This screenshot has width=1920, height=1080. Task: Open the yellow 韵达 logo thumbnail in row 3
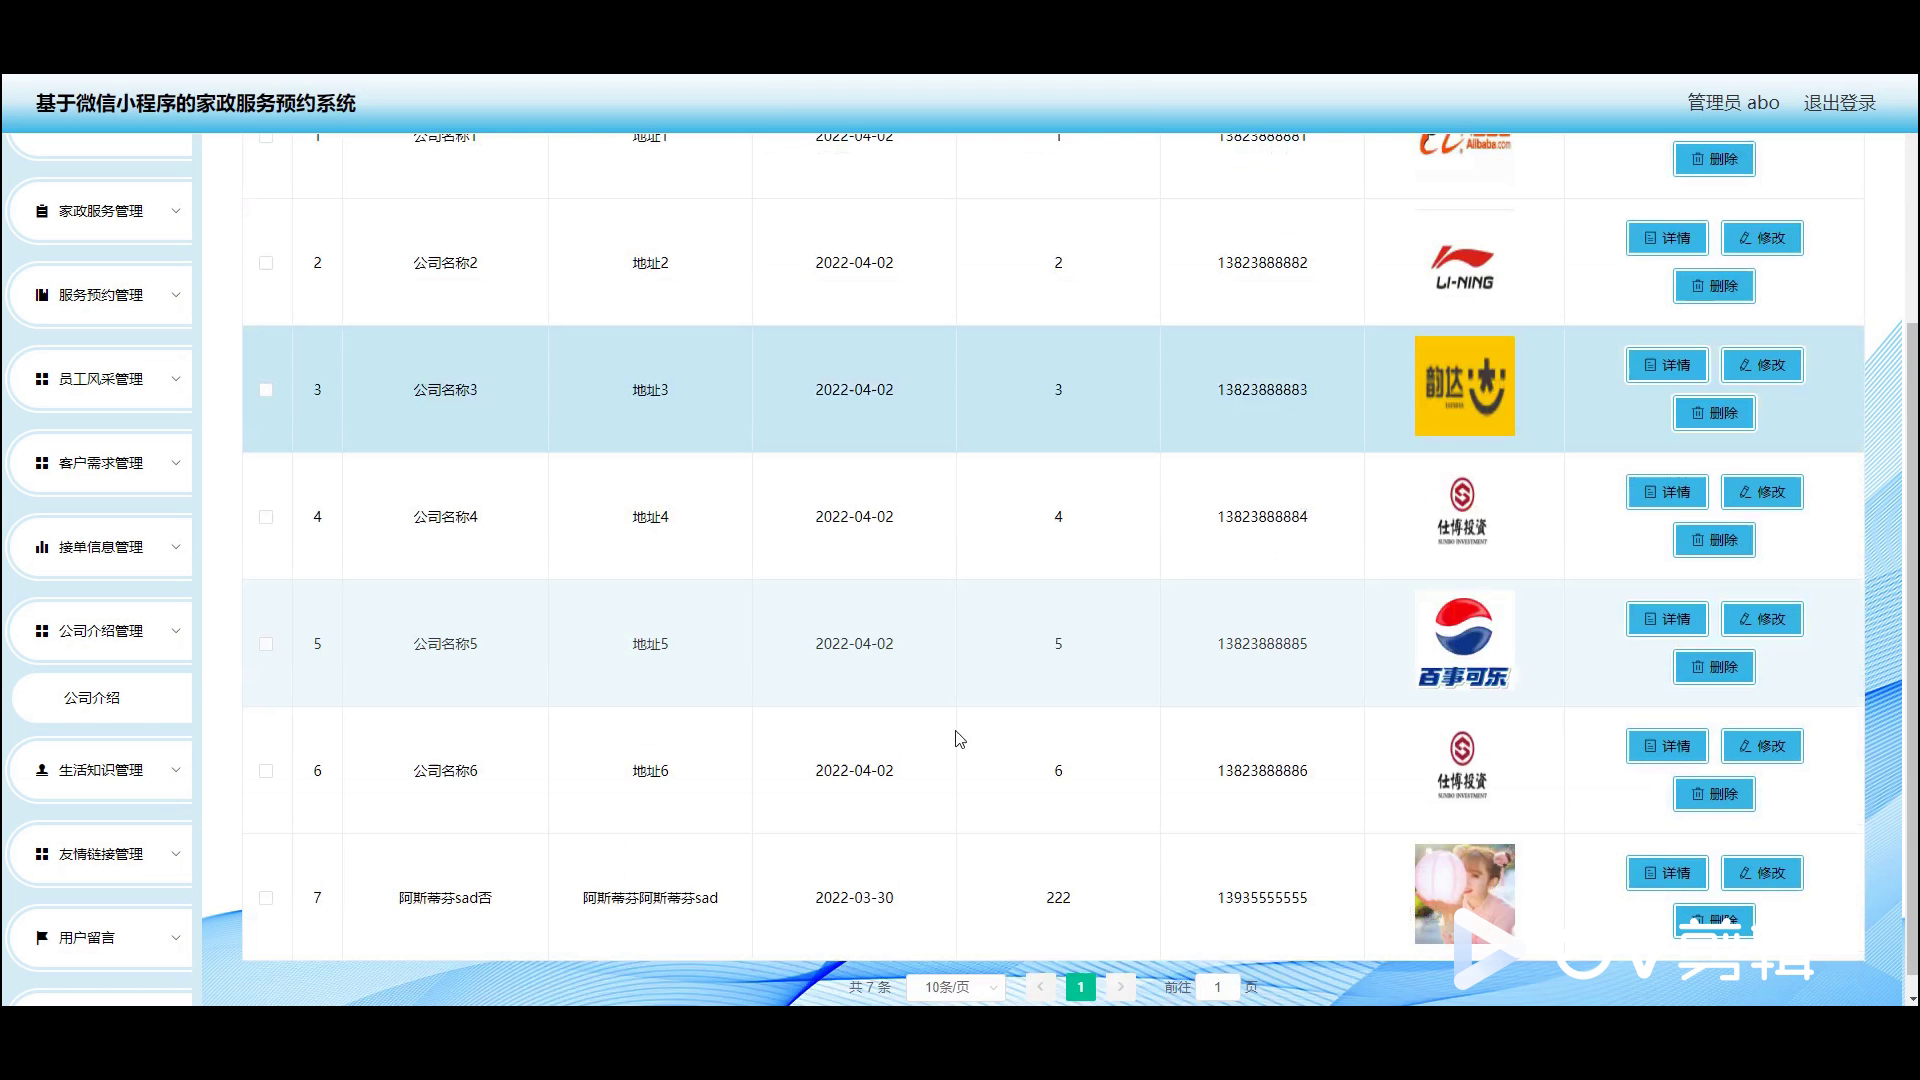coord(1464,386)
